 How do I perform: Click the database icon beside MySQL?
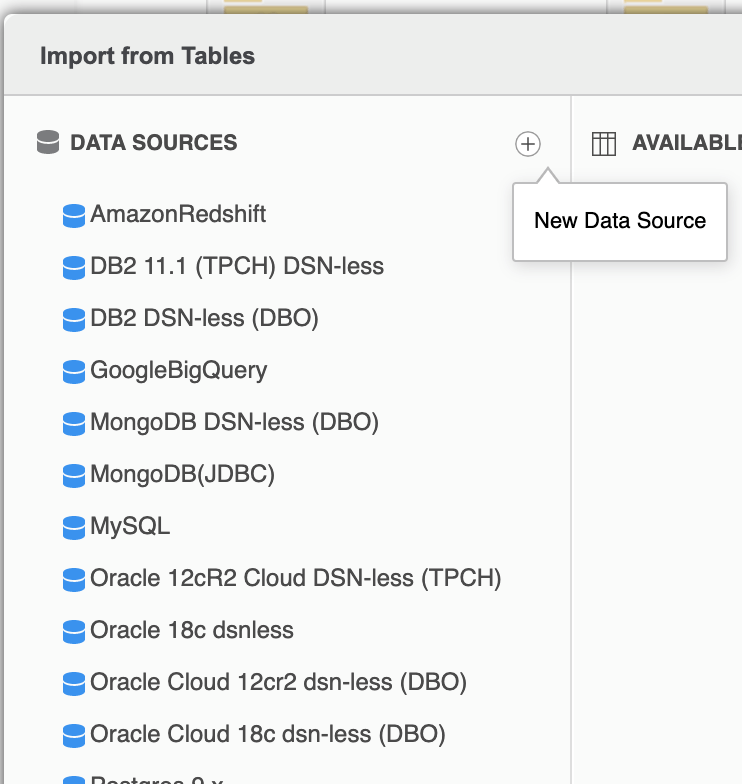(74, 528)
